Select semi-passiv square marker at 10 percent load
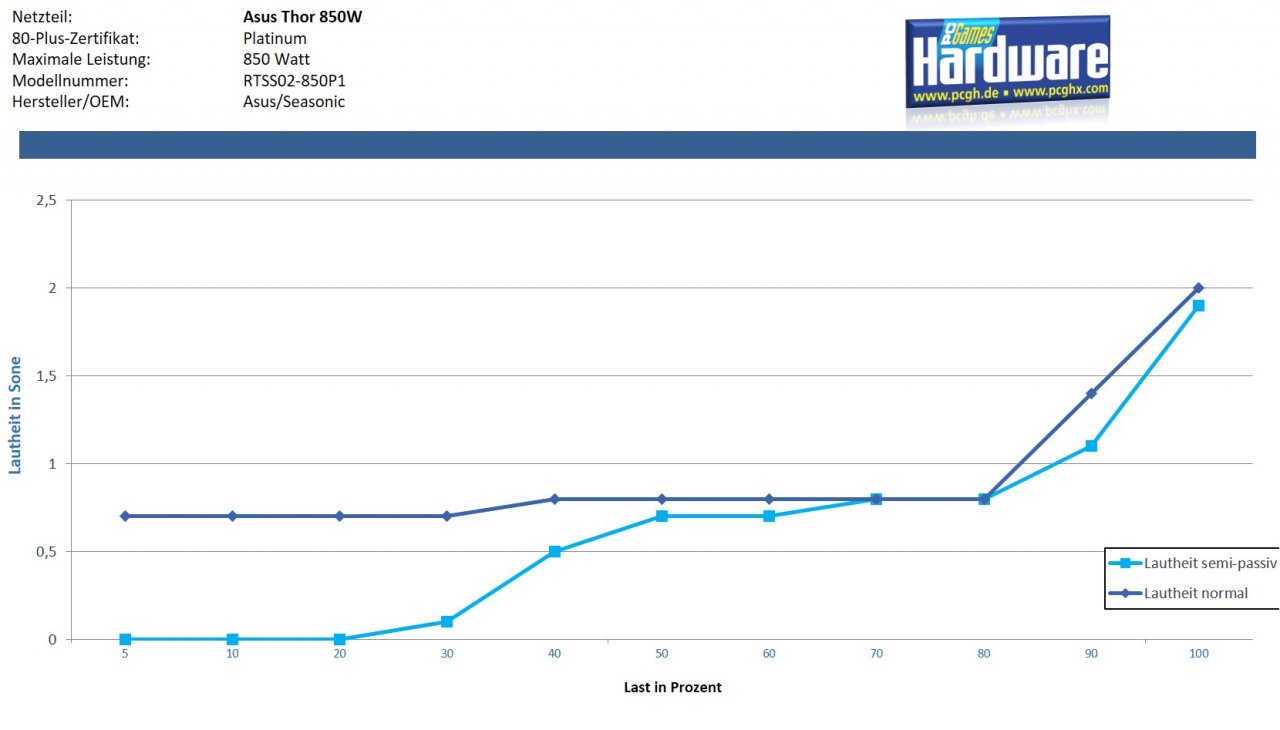1280x730 pixels. point(232,639)
